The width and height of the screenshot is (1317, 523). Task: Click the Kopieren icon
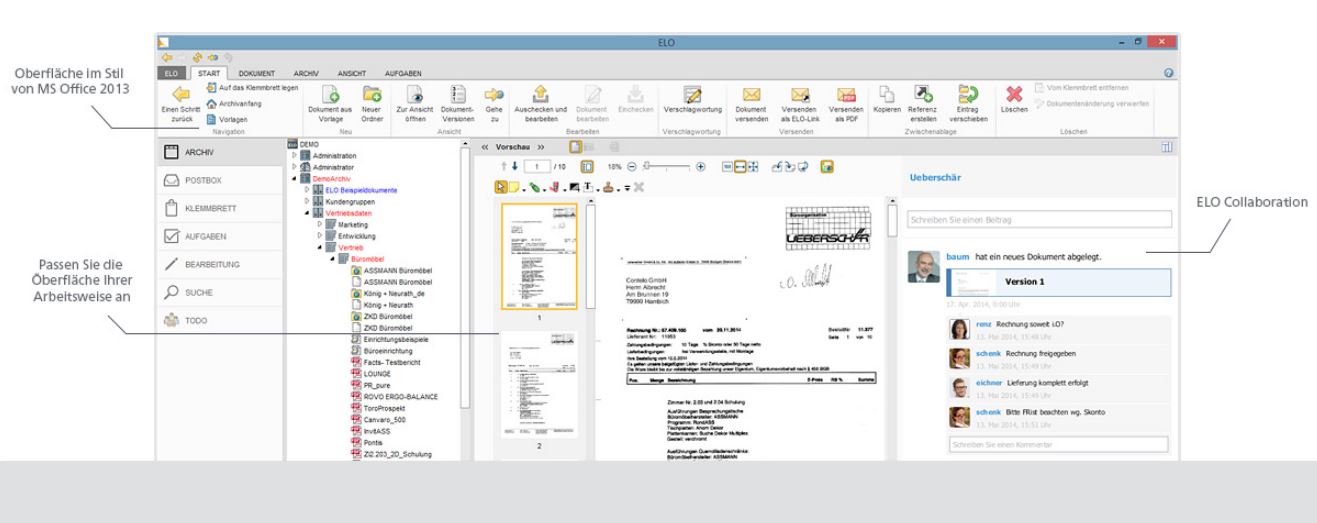[886, 95]
